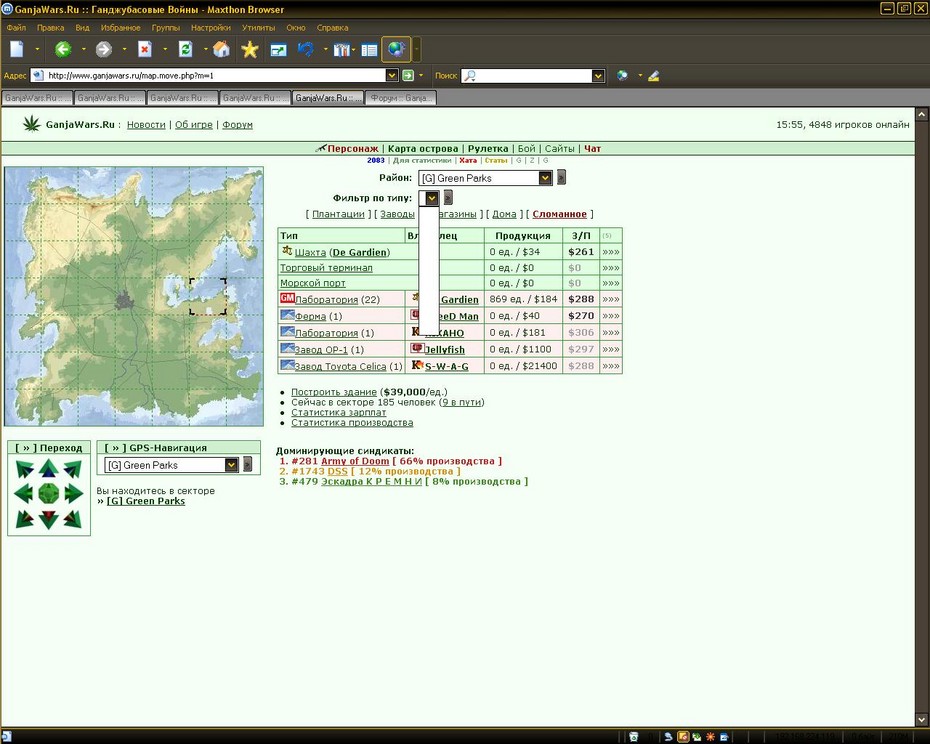The height and width of the screenshot is (744, 930).
Task: Click the Stop loading icon
Action: click(145, 49)
